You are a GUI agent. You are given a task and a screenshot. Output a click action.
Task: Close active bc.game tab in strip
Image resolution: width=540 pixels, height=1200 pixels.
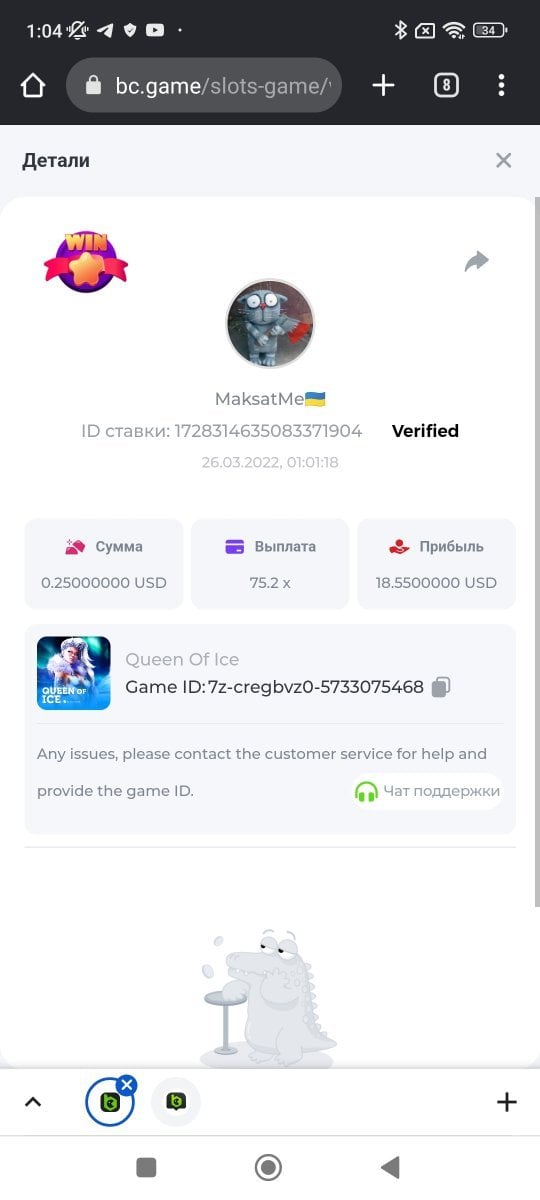click(126, 1085)
